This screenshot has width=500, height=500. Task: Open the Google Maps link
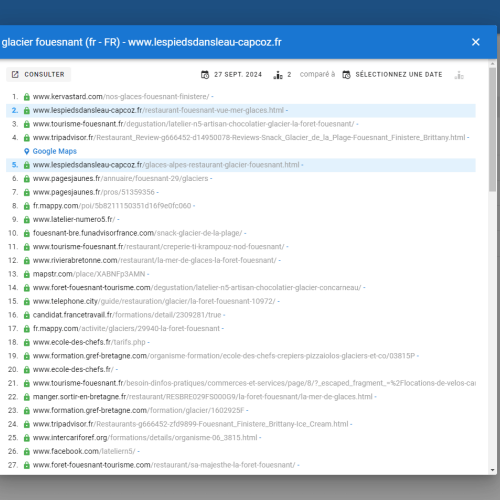(x=55, y=151)
